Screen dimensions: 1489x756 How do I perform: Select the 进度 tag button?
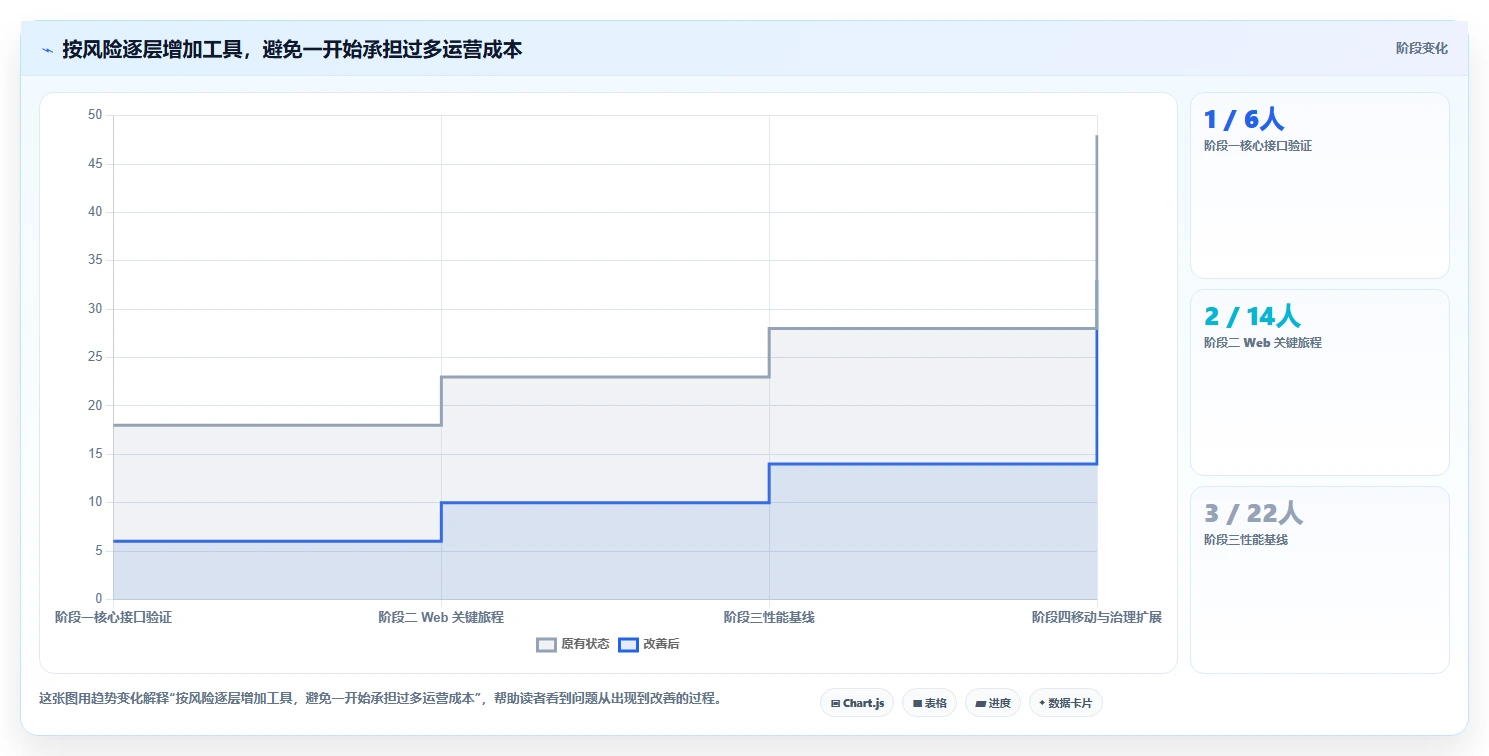coord(992,703)
